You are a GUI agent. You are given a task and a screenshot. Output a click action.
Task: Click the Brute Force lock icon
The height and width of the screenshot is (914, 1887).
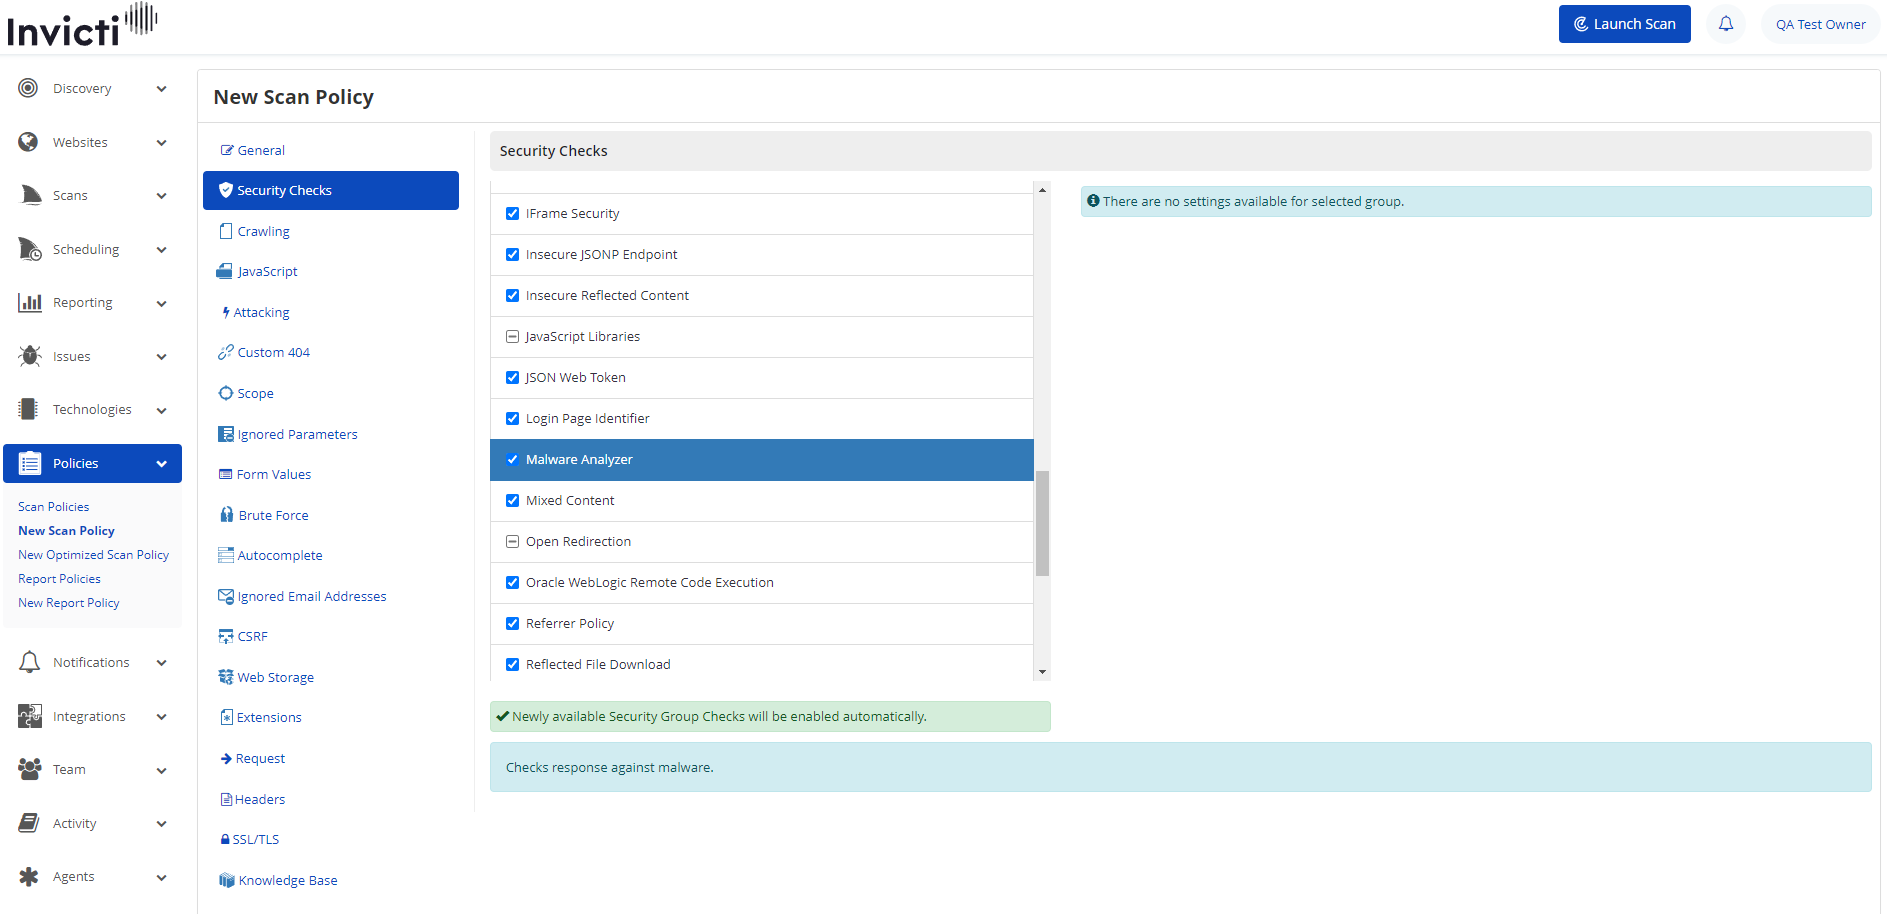(227, 515)
